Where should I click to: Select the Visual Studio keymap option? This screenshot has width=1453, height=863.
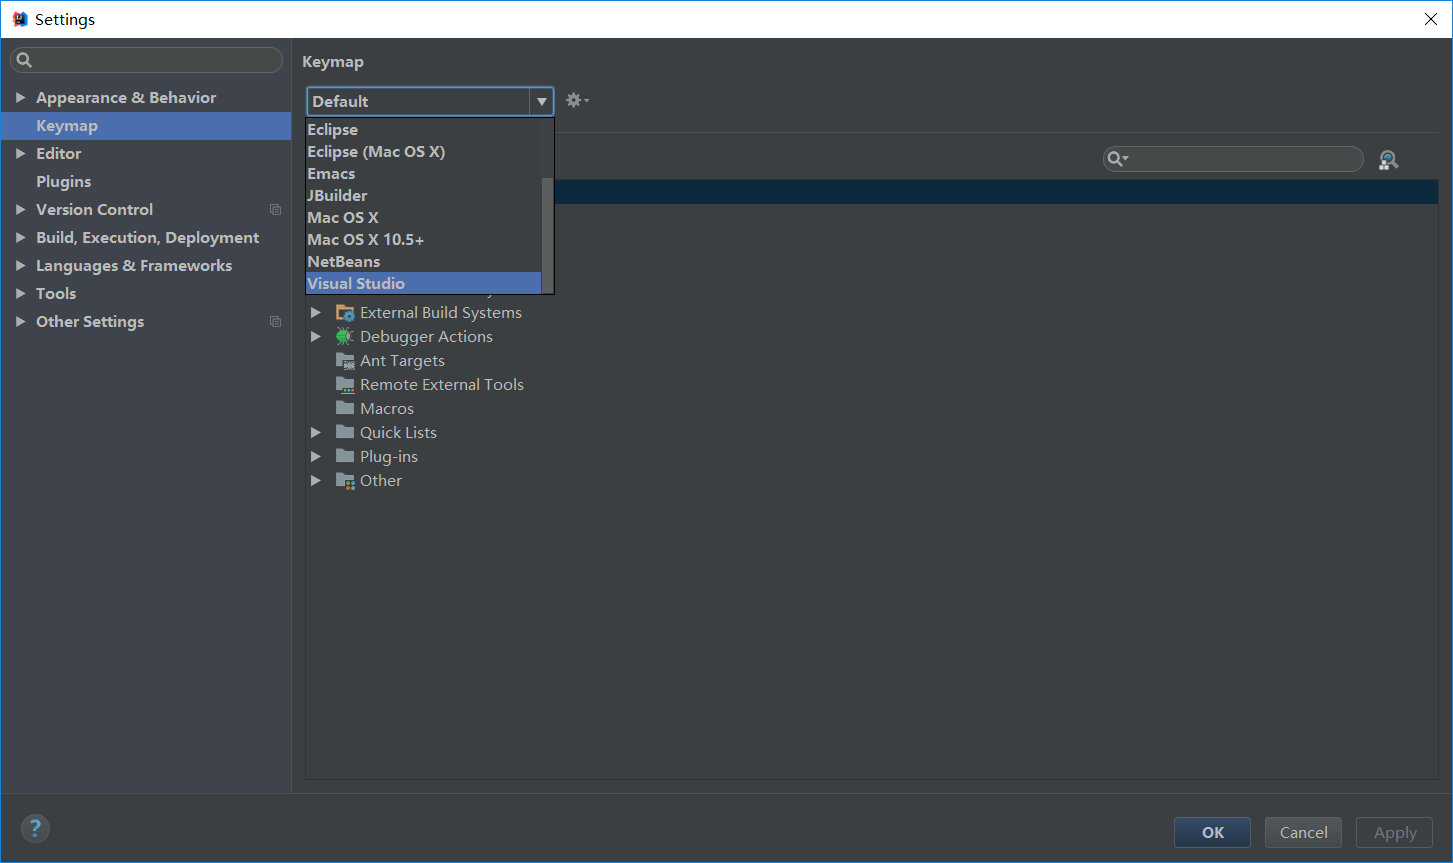click(423, 284)
